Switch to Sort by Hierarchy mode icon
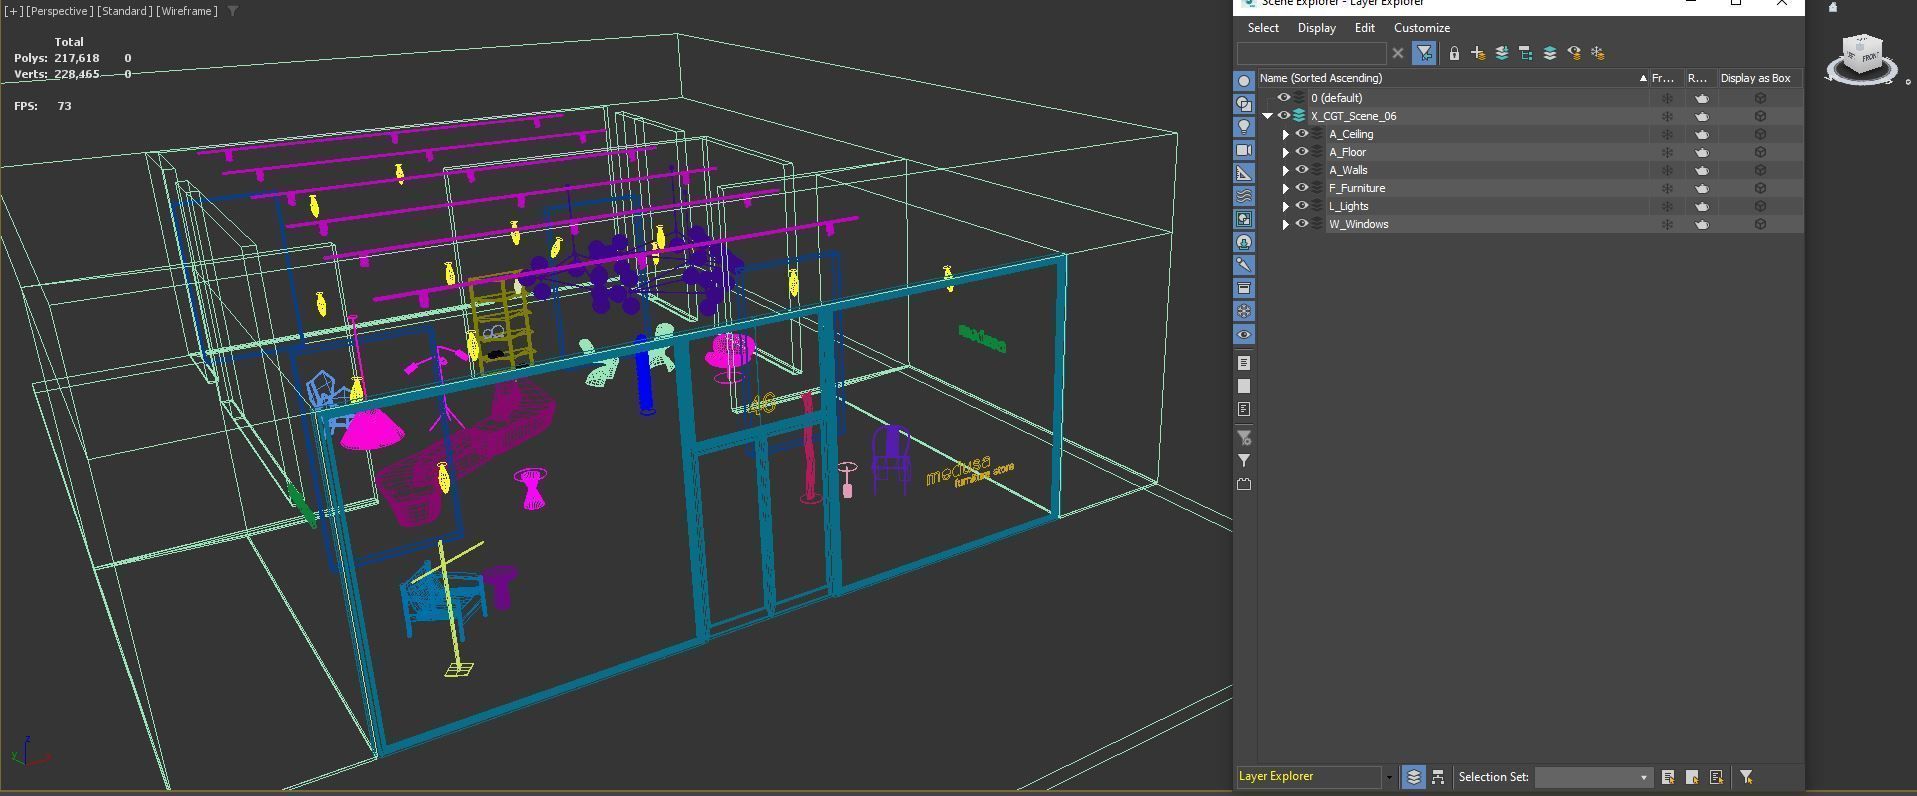 (x=1438, y=777)
